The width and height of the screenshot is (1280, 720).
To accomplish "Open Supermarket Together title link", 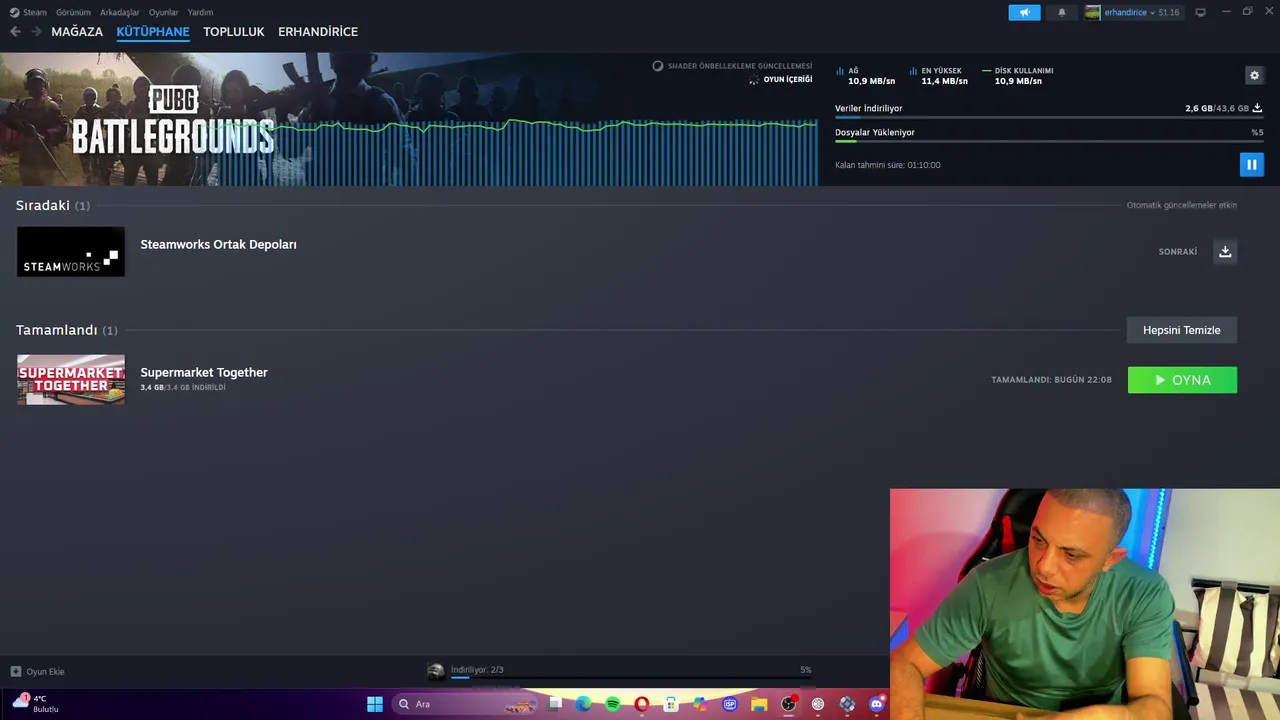I will coord(204,372).
